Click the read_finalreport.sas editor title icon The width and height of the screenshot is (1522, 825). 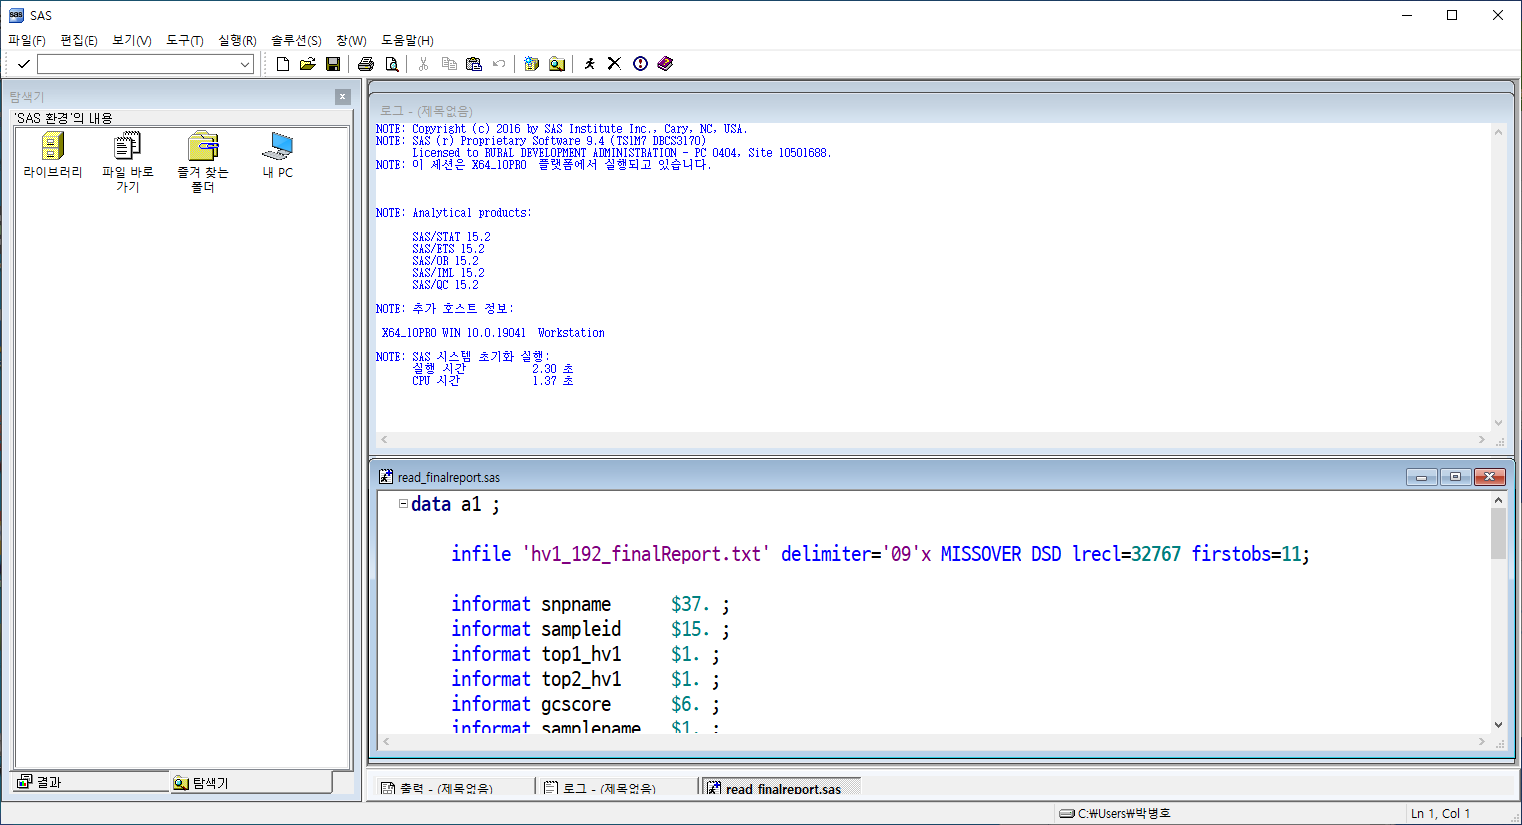pyautogui.click(x=386, y=477)
